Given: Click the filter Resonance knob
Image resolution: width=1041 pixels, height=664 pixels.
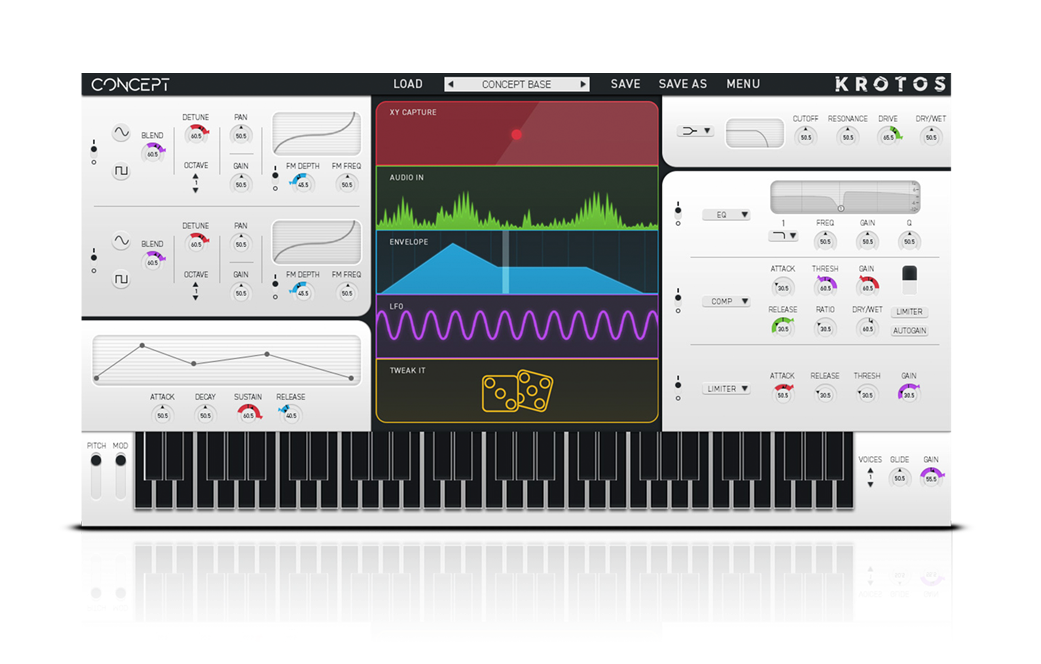Looking at the screenshot, I should (848, 136).
